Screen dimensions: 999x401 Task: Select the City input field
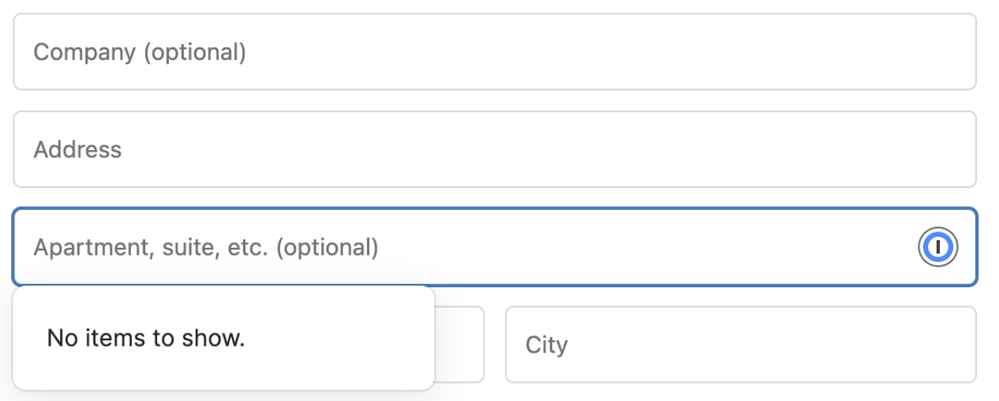740,345
